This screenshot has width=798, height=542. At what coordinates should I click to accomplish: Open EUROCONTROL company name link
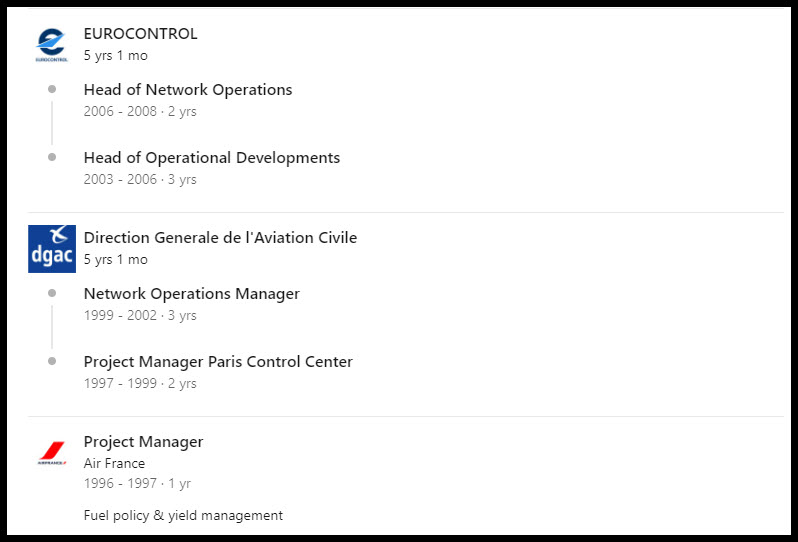click(140, 34)
